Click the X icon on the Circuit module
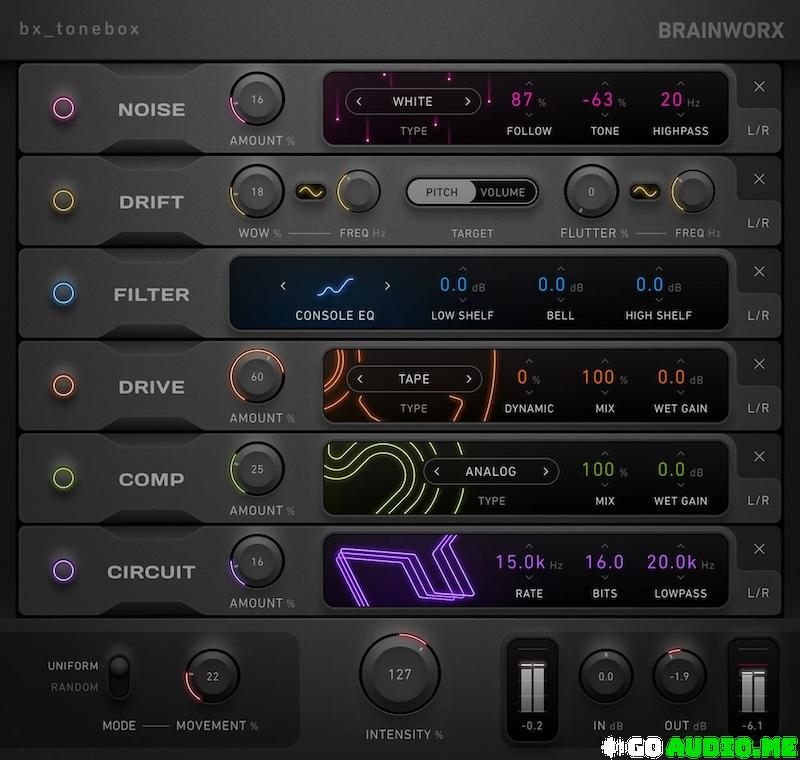 click(x=759, y=549)
